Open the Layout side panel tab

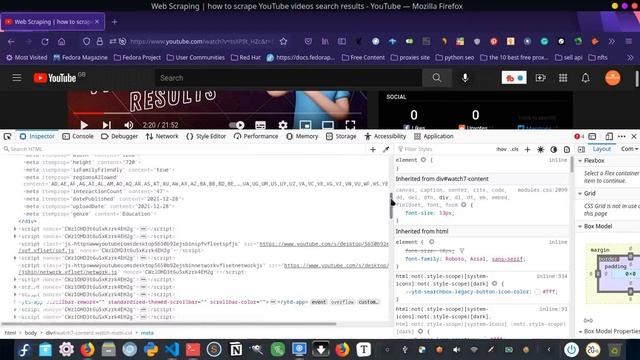pos(602,149)
